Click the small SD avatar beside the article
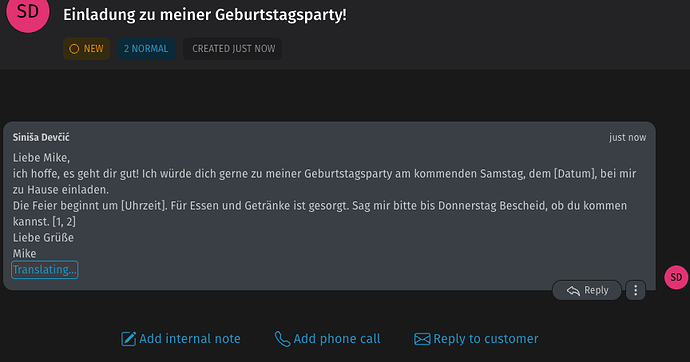The image size is (690, 362). pos(676,277)
